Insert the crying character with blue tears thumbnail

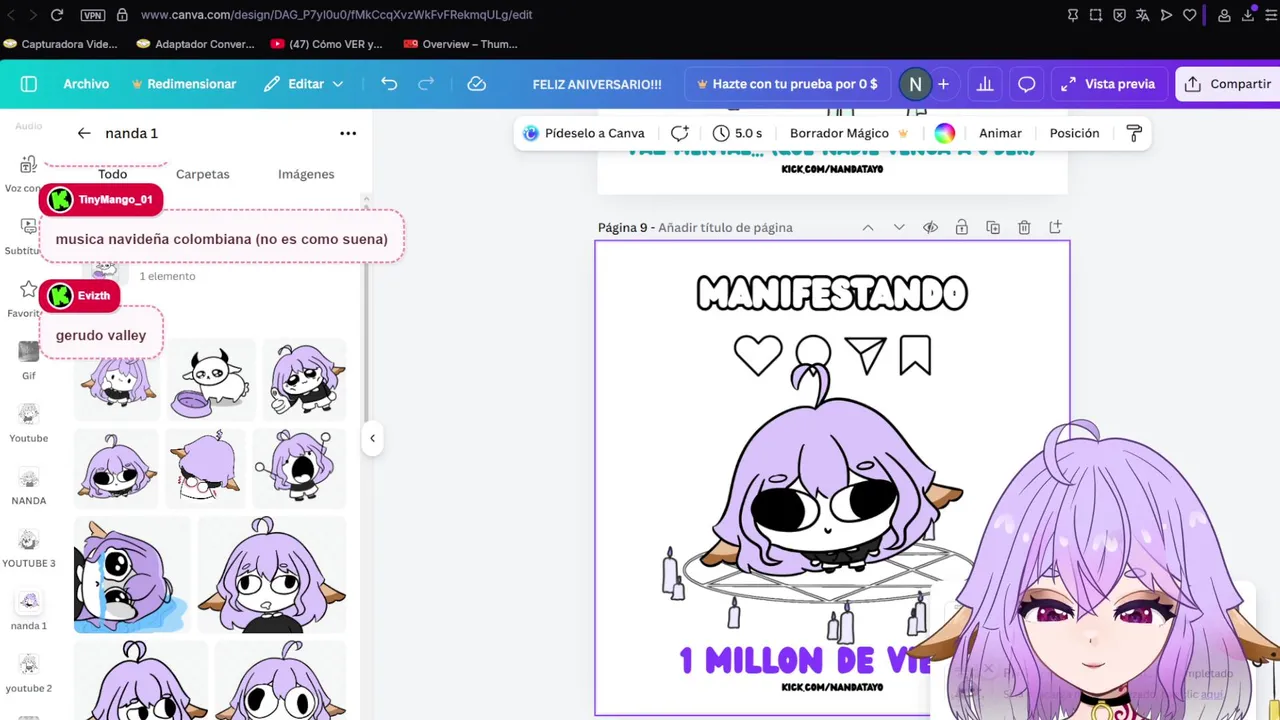(130, 575)
